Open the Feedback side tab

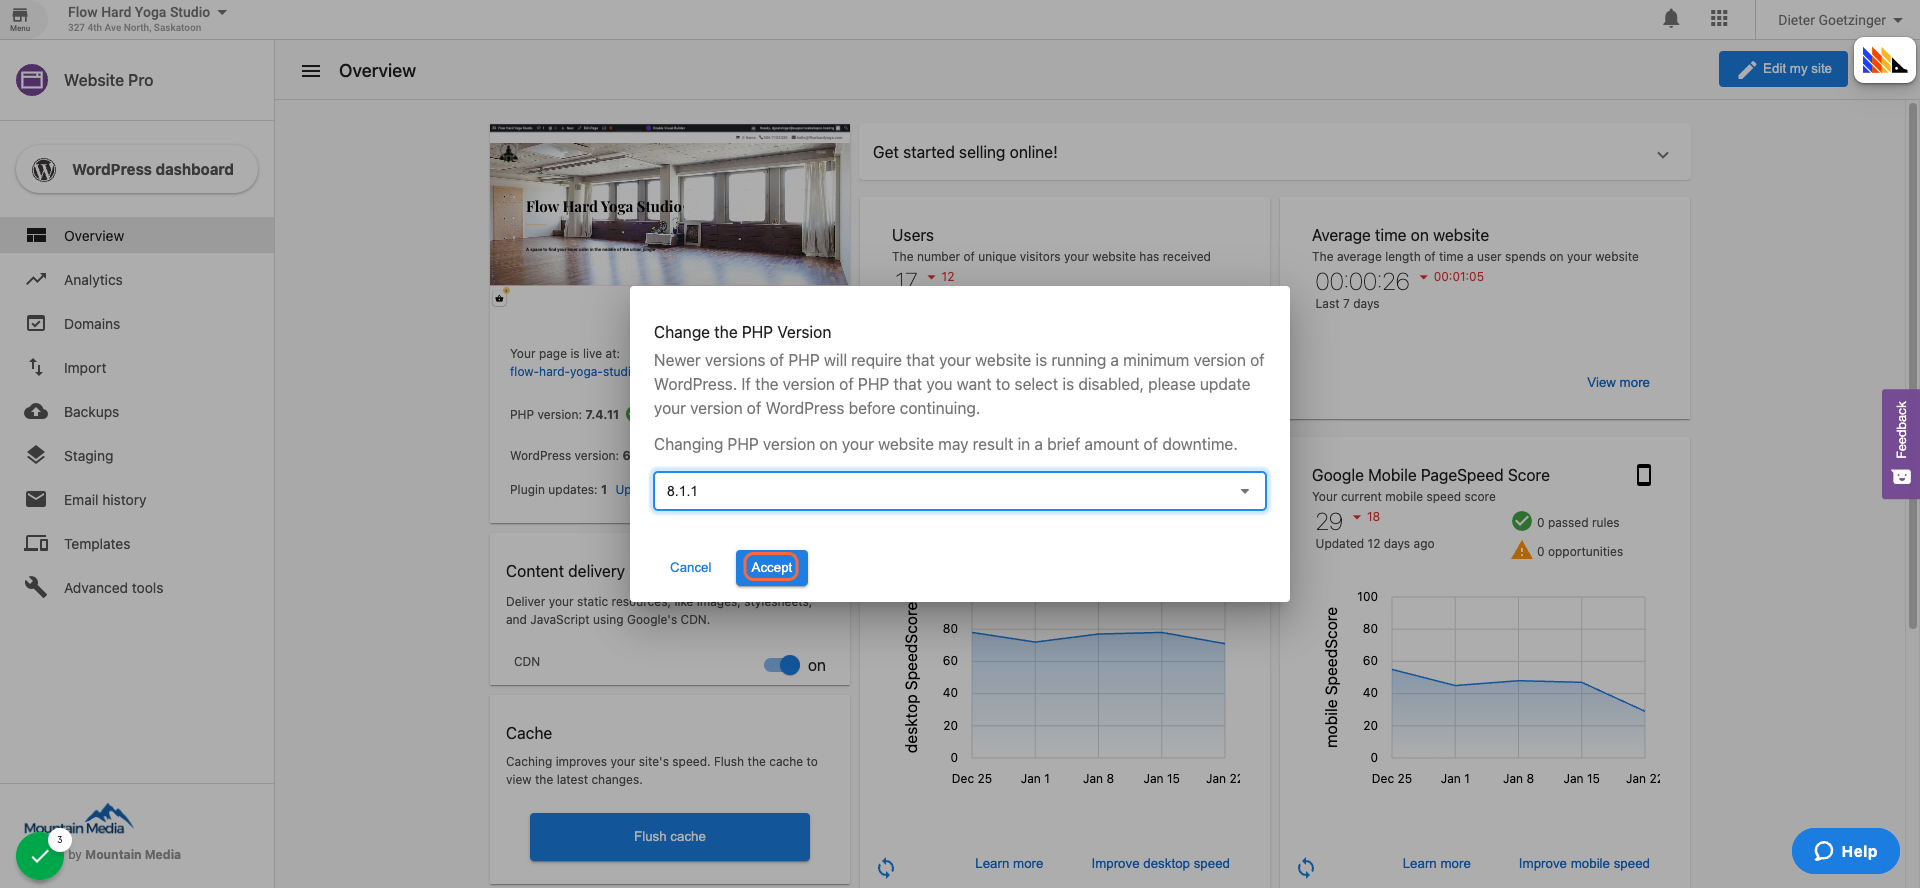click(x=1901, y=443)
